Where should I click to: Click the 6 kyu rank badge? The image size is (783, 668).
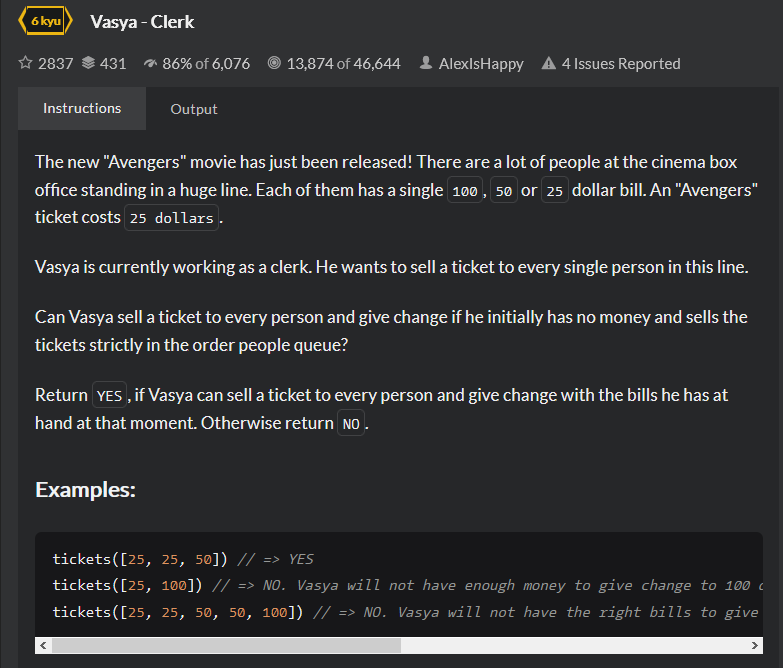pyautogui.click(x=45, y=21)
